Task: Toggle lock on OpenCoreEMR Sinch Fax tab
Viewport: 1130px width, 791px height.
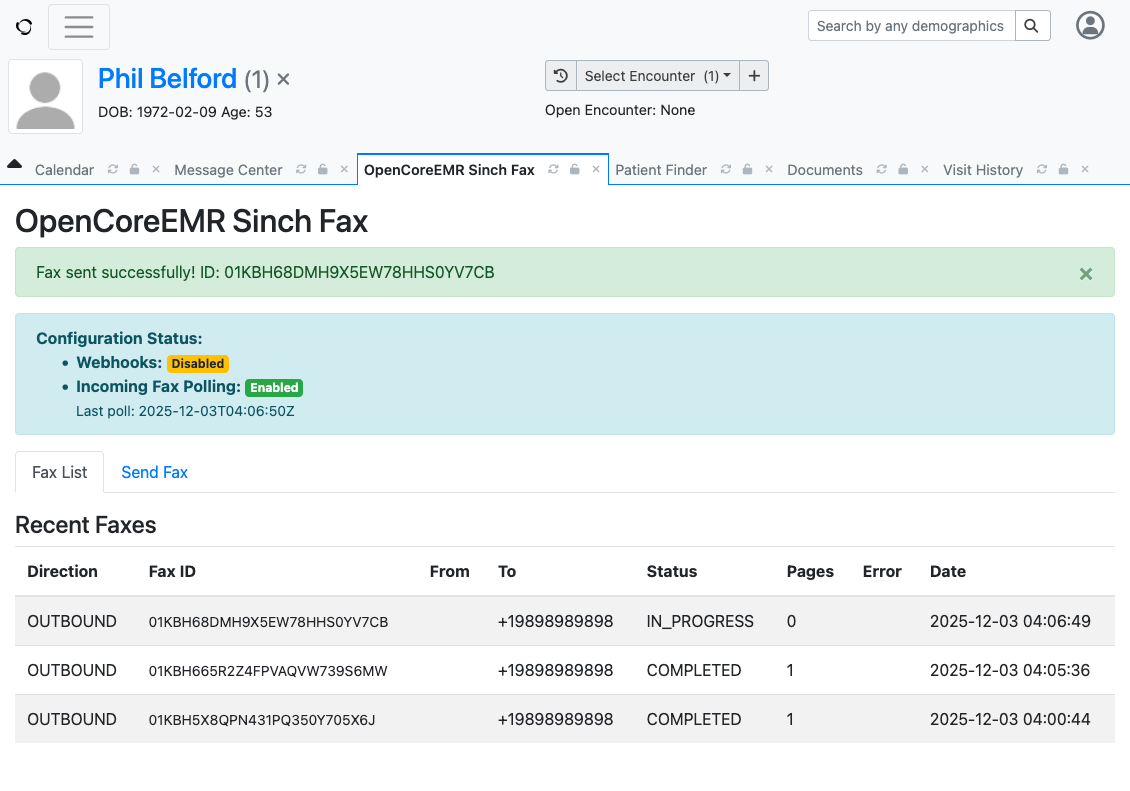Action: tap(575, 170)
